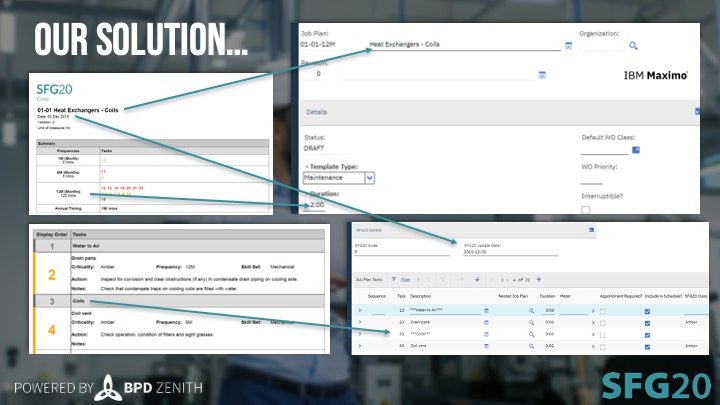Tick Appointment Required for task 30
Image resolution: width=720 pixels, height=405 pixels.
pos(602,335)
